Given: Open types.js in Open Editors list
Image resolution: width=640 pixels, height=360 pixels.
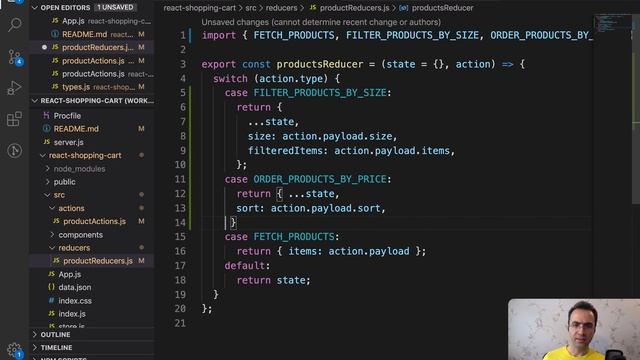Looking at the screenshot, I should pos(92,87).
